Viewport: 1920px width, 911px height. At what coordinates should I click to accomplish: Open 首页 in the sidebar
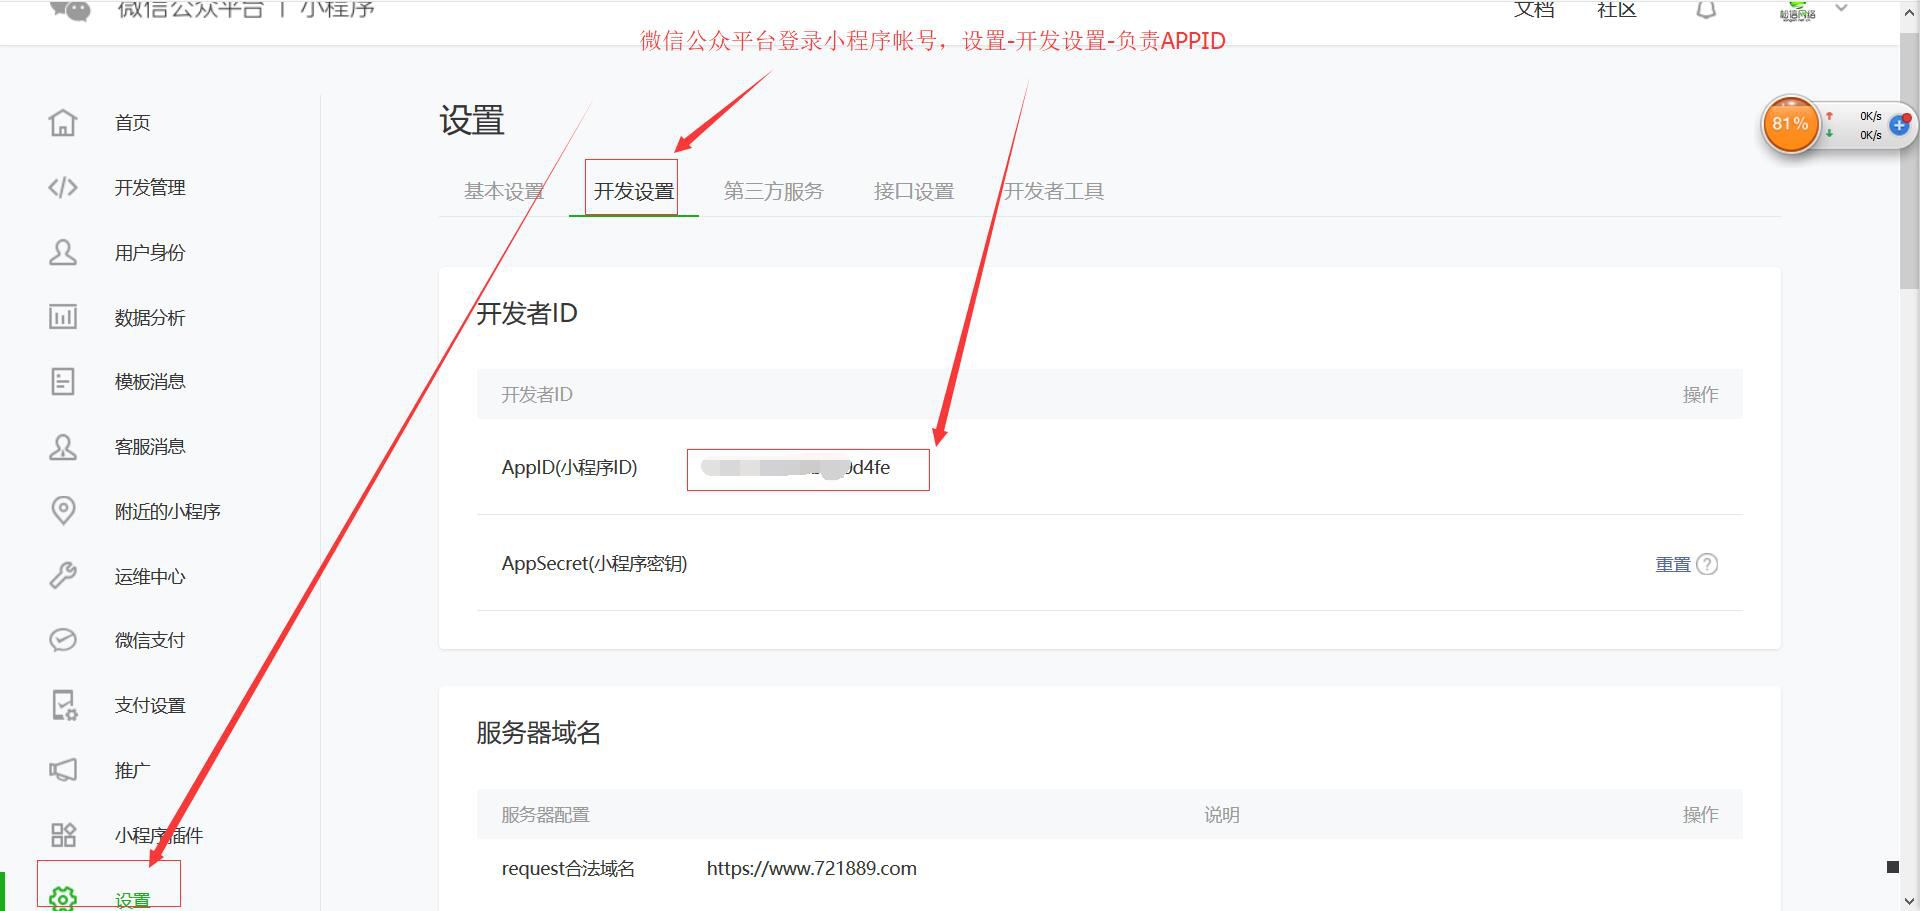coord(133,123)
